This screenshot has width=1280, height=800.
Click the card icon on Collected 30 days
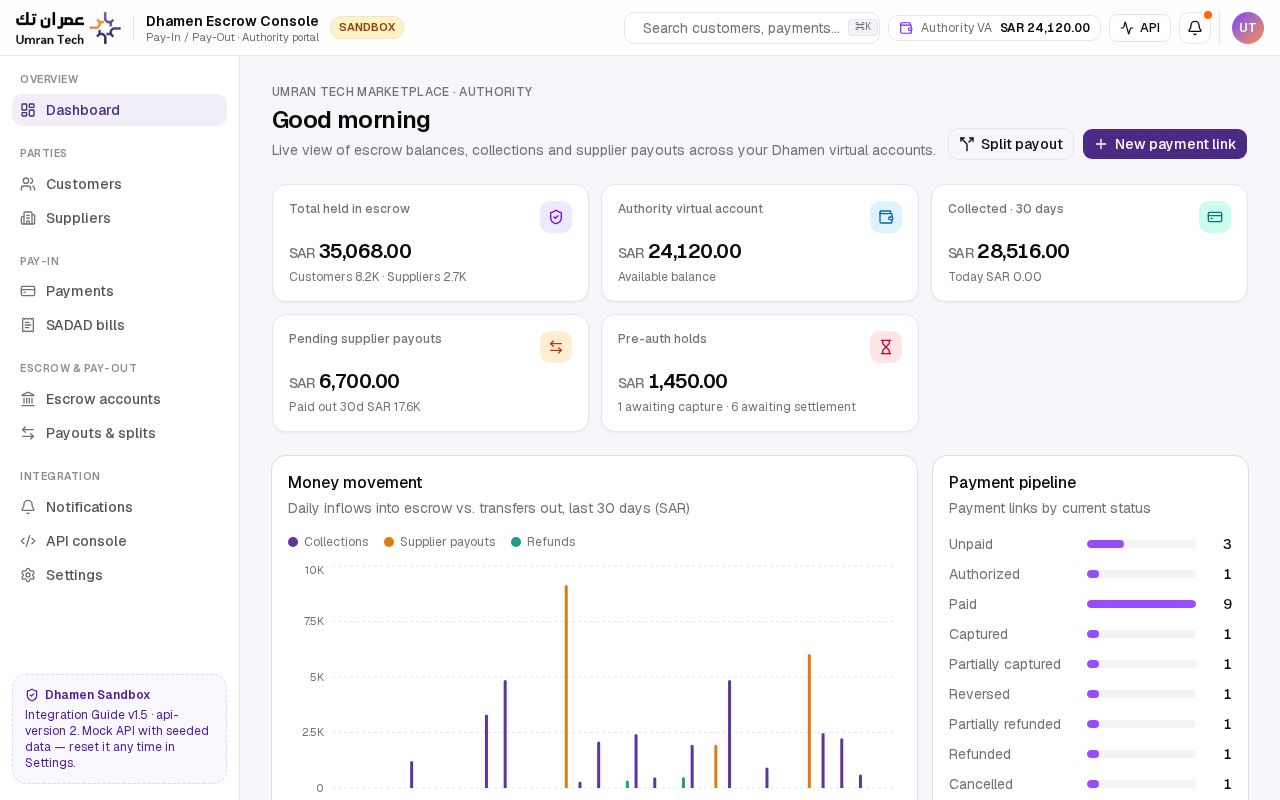coord(1215,217)
